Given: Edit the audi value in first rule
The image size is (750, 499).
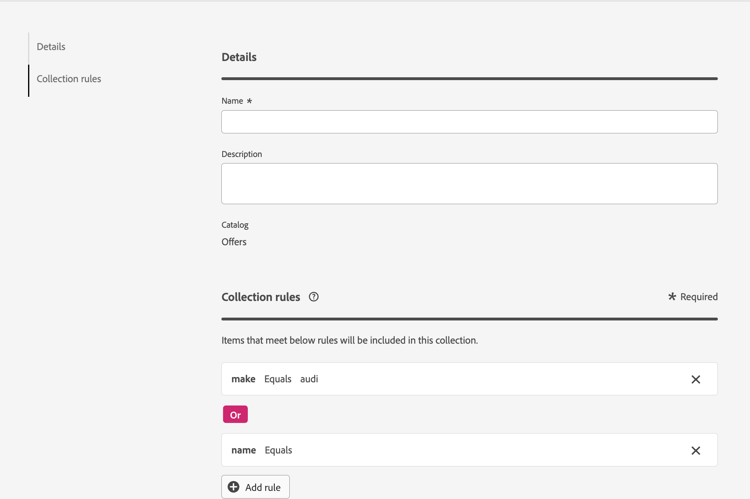Looking at the screenshot, I should point(309,379).
